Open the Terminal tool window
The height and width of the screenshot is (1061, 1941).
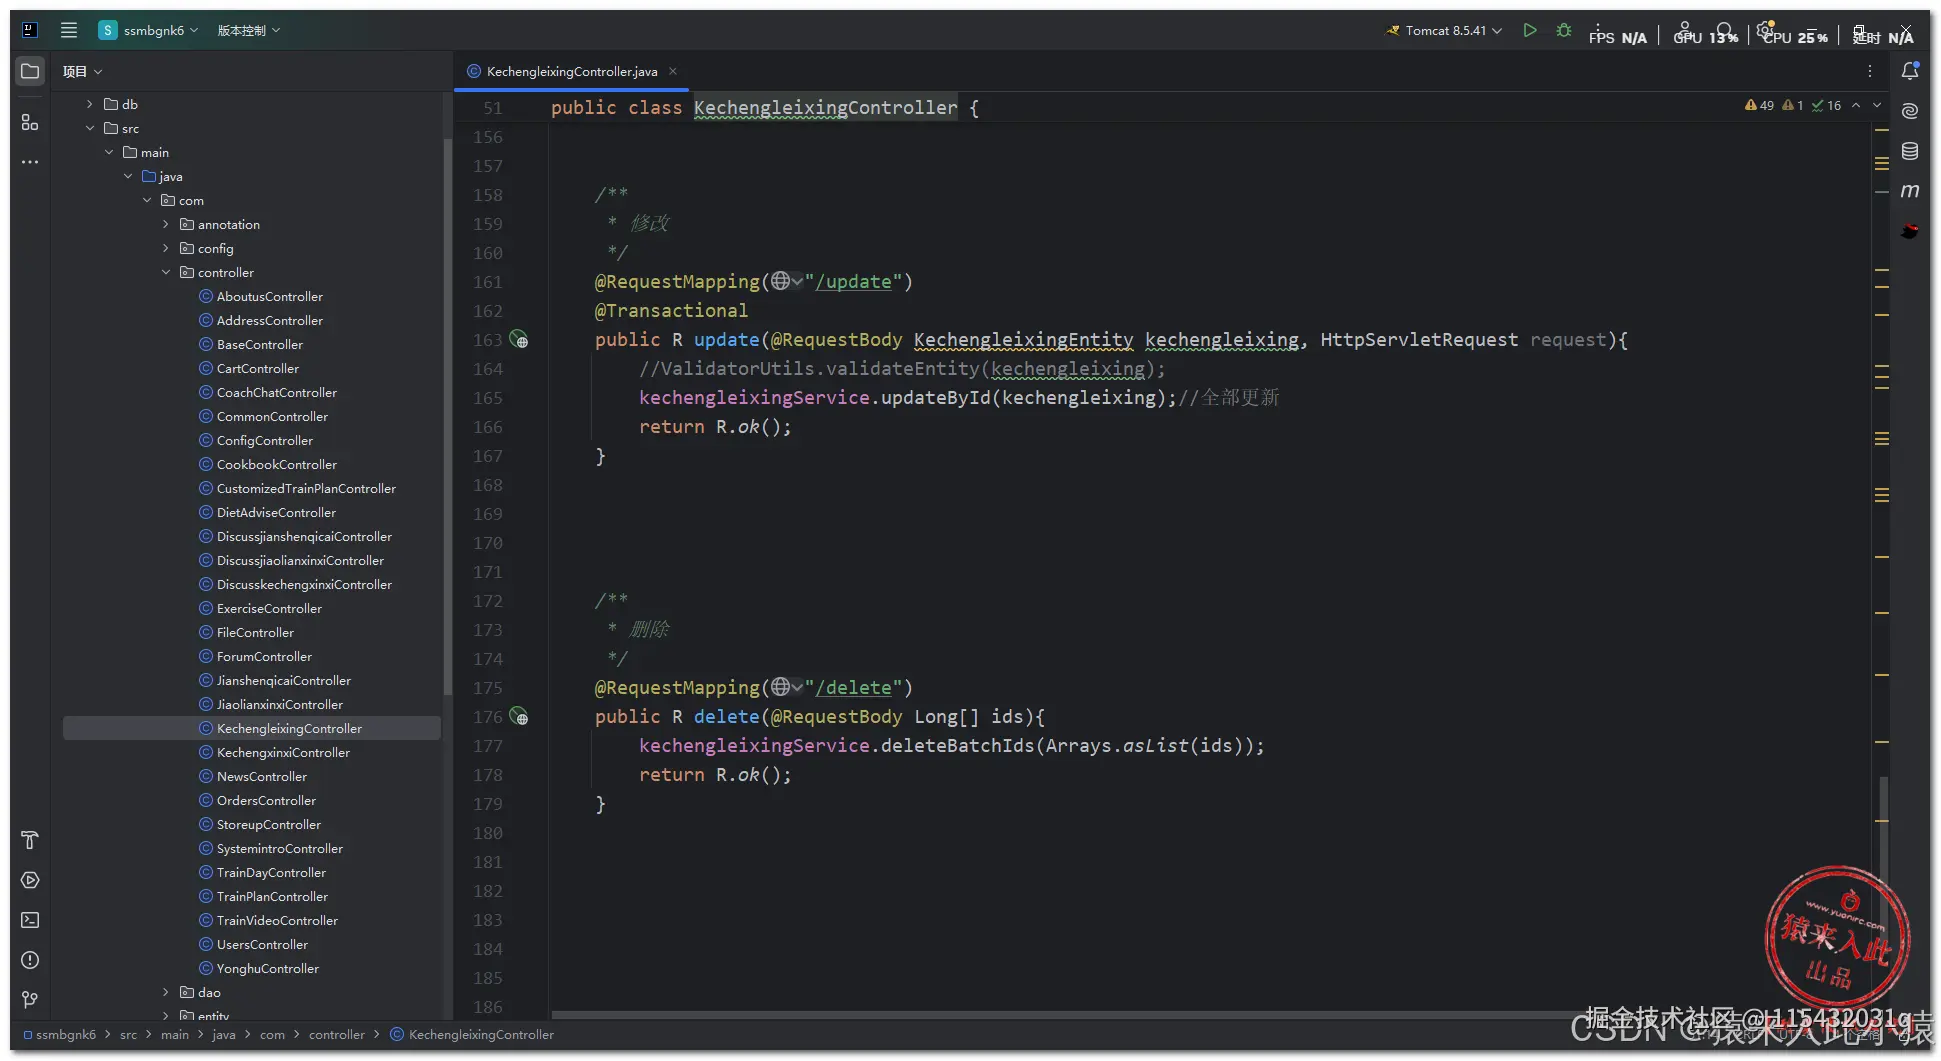(30, 920)
